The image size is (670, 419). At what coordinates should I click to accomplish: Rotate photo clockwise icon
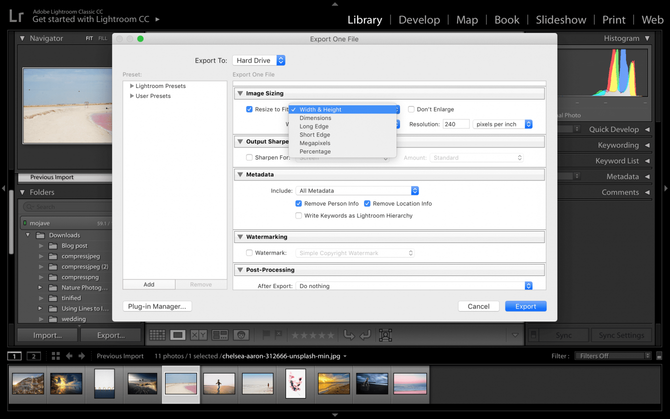[365, 335]
